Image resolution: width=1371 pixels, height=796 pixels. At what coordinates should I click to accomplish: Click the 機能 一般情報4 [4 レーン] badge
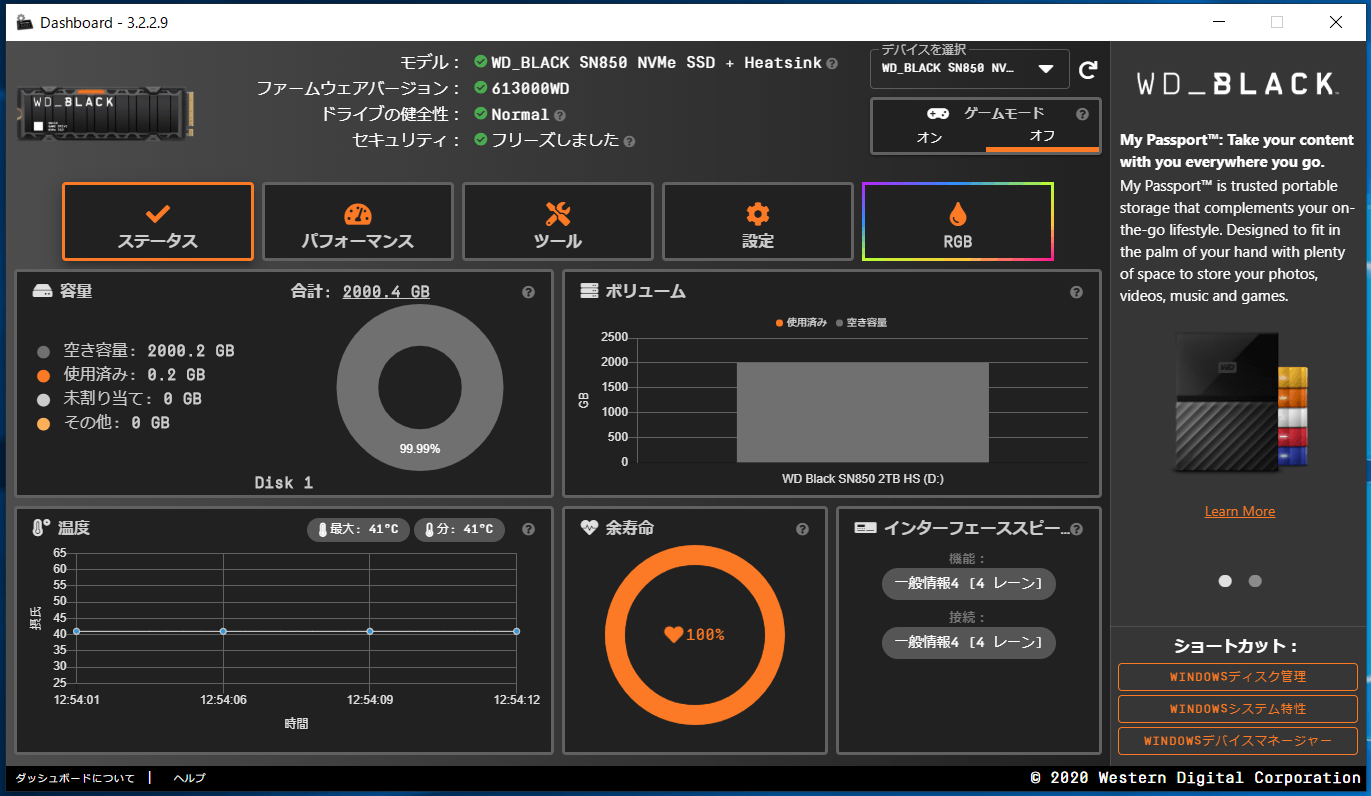pyautogui.click(x=969, y=584)
